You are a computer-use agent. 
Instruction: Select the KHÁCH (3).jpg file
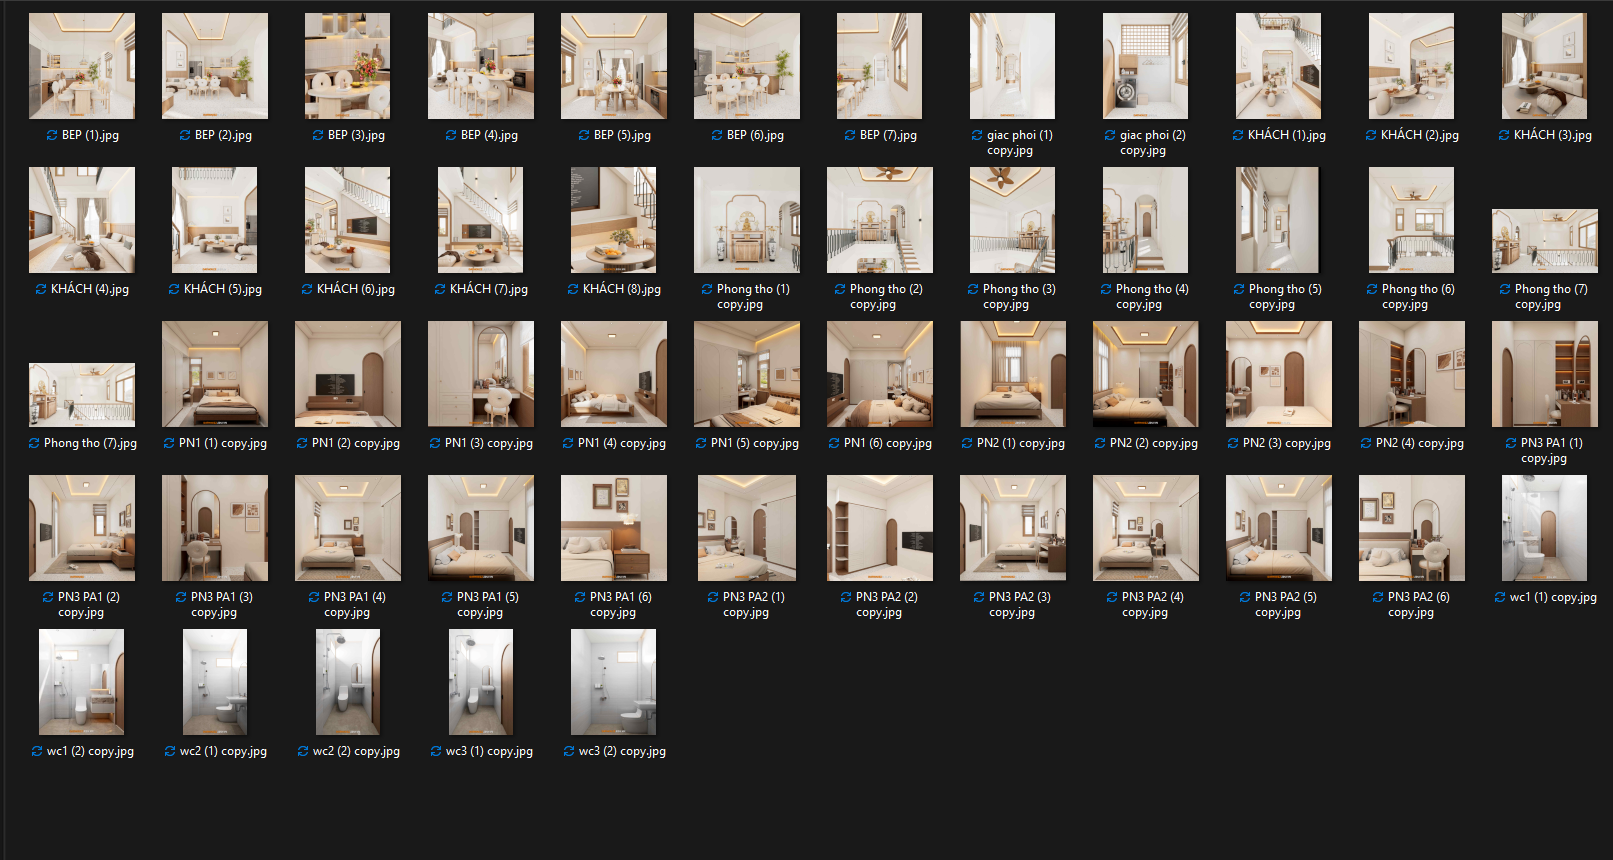pos(1544,66)
